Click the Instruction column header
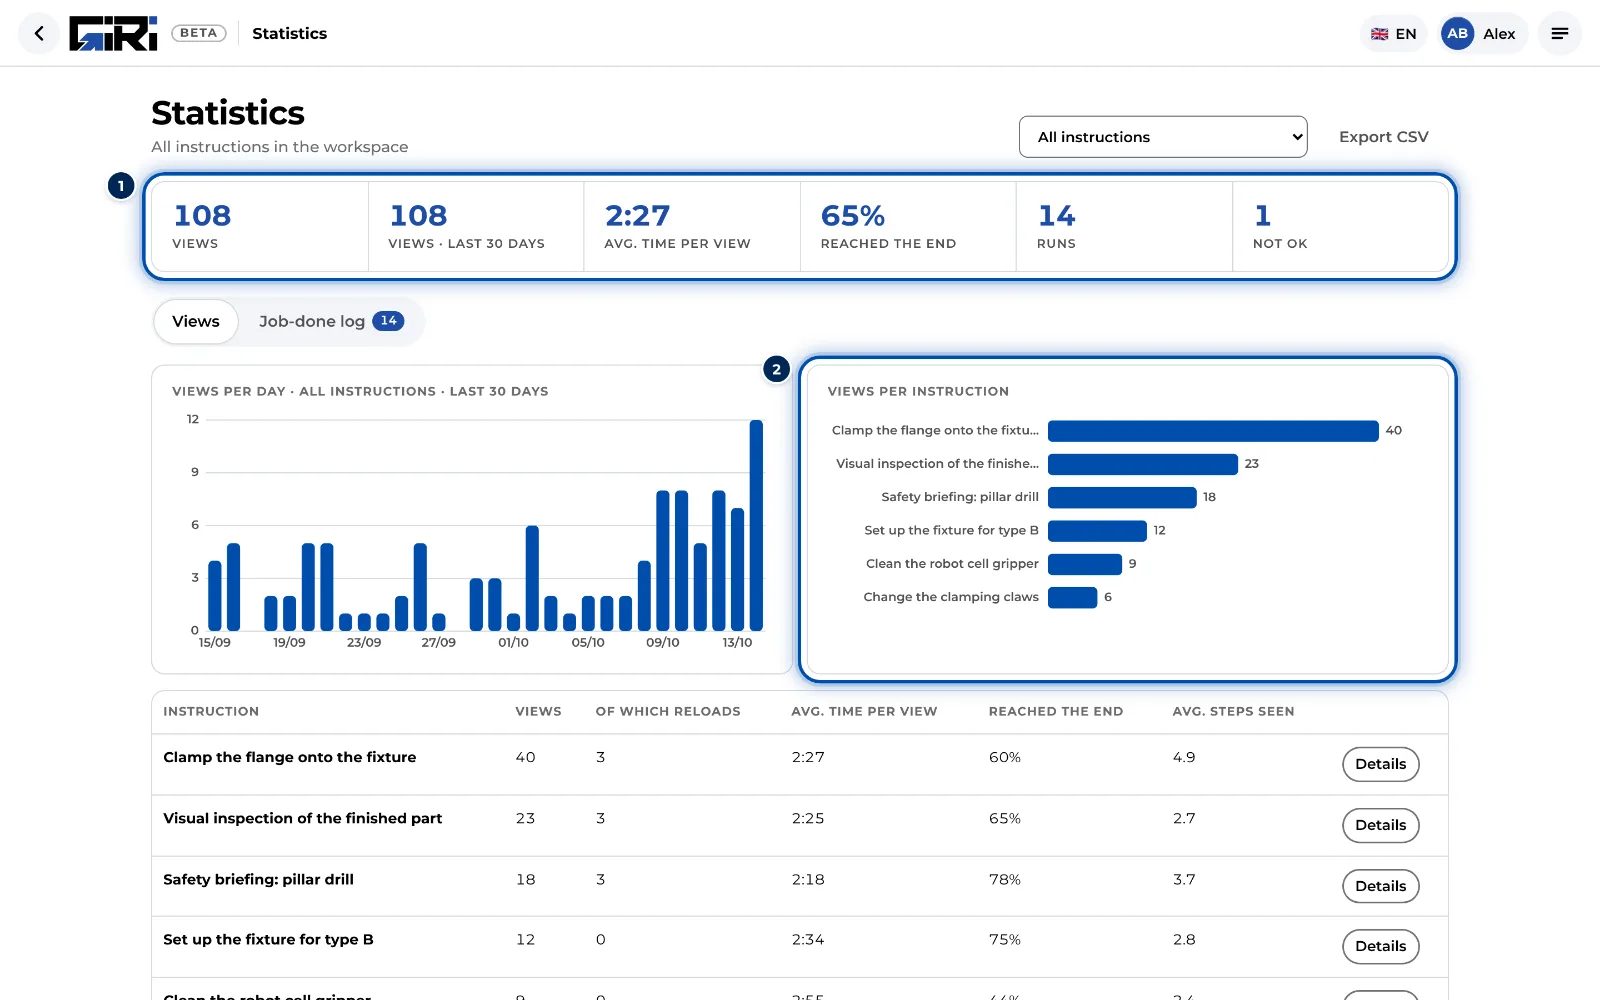The image size is (1600, 1000). (211, 711)
